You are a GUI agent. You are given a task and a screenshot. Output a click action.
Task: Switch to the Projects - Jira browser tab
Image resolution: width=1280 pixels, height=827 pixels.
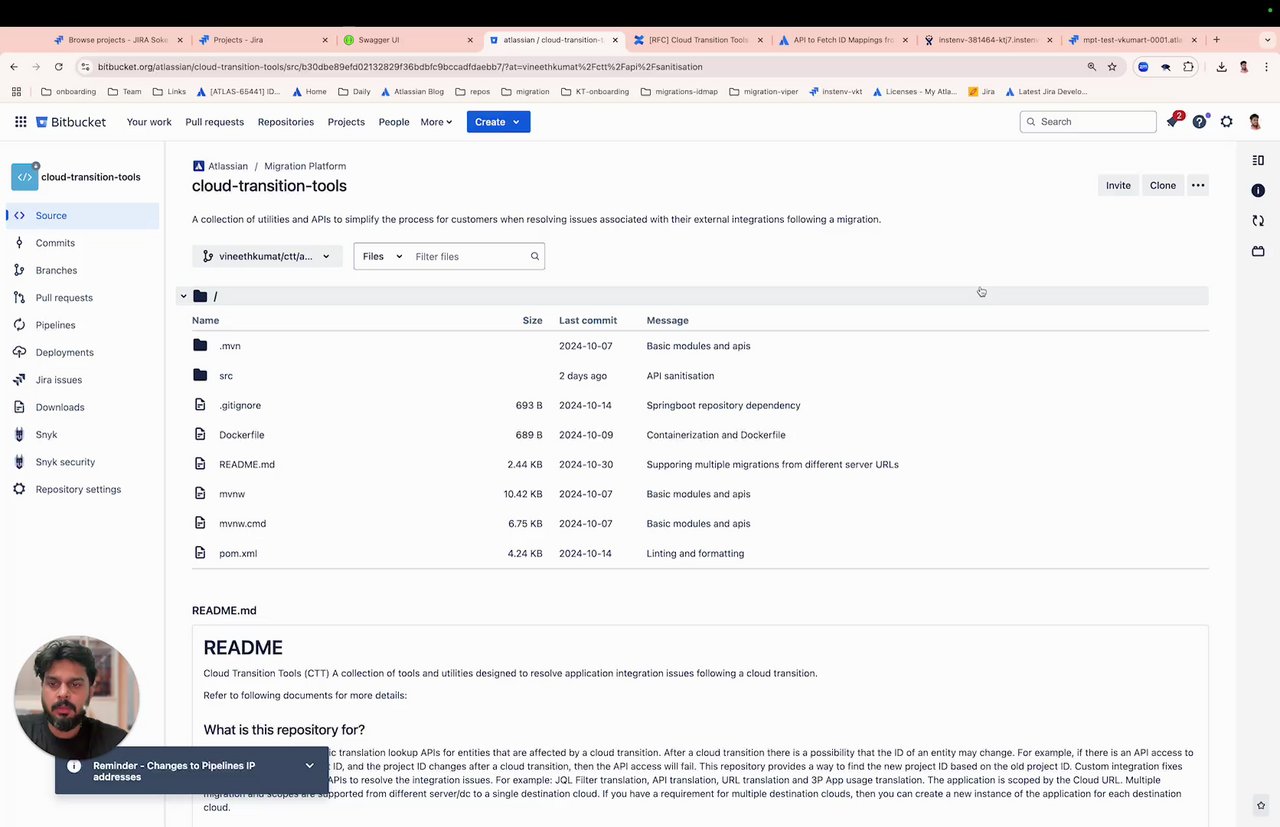tap(262, 40)
